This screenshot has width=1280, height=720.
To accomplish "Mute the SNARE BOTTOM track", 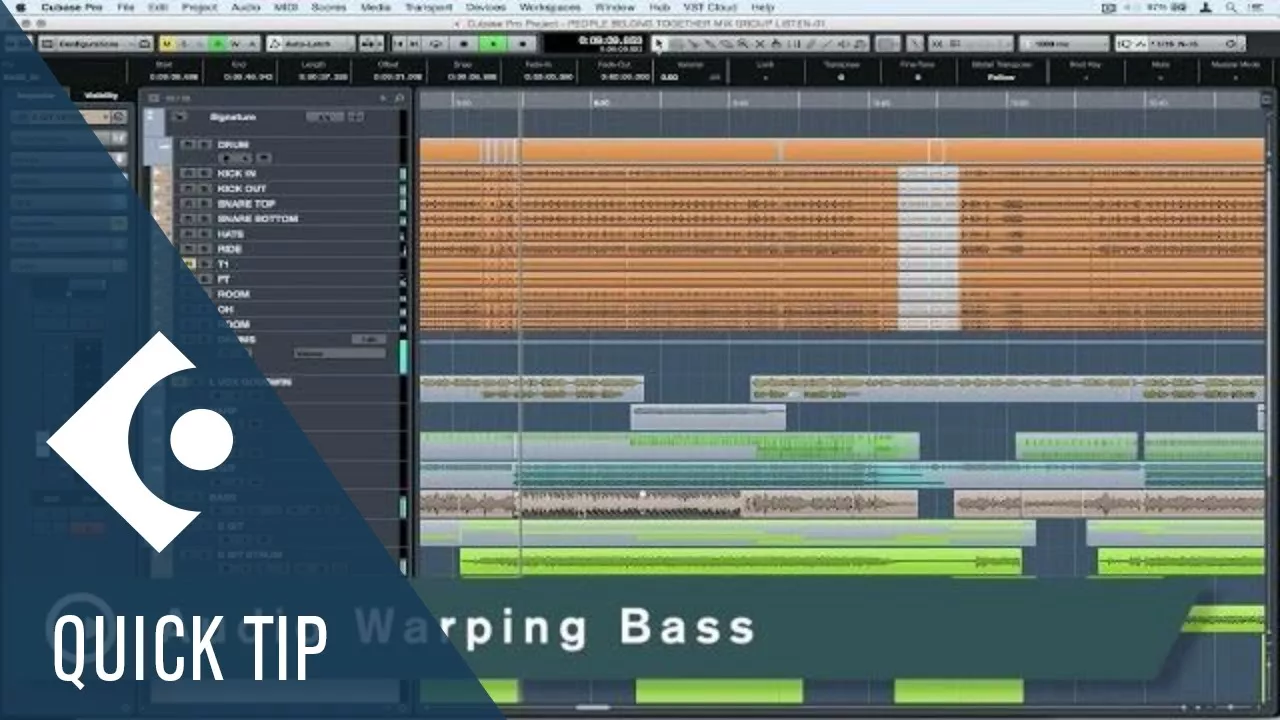I will click(x=188, y=218).
